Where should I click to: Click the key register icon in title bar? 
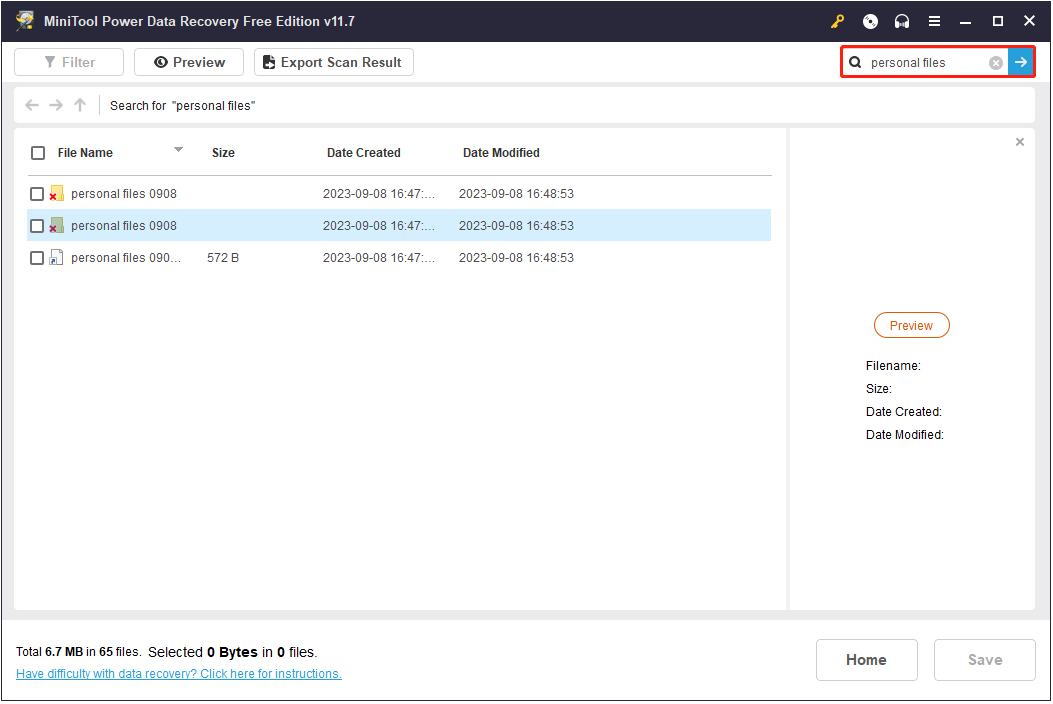click(838, 21)
